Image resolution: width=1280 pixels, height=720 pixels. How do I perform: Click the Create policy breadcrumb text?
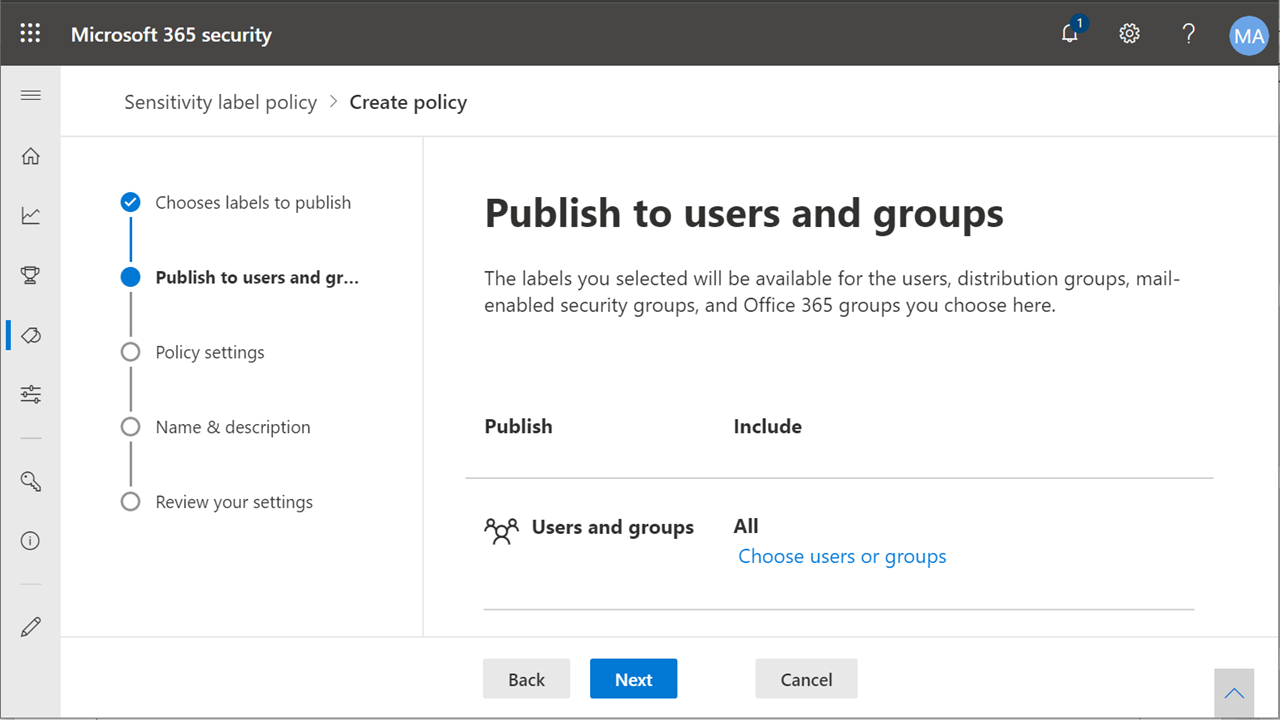tap(408, 102)
